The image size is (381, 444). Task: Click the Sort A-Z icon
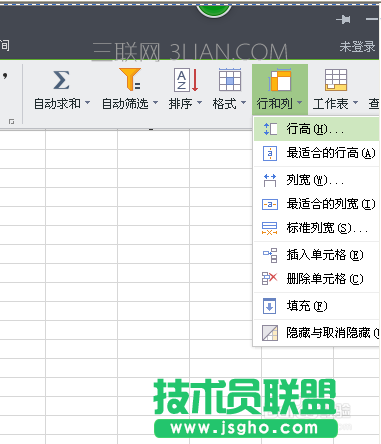pos(186,80)
